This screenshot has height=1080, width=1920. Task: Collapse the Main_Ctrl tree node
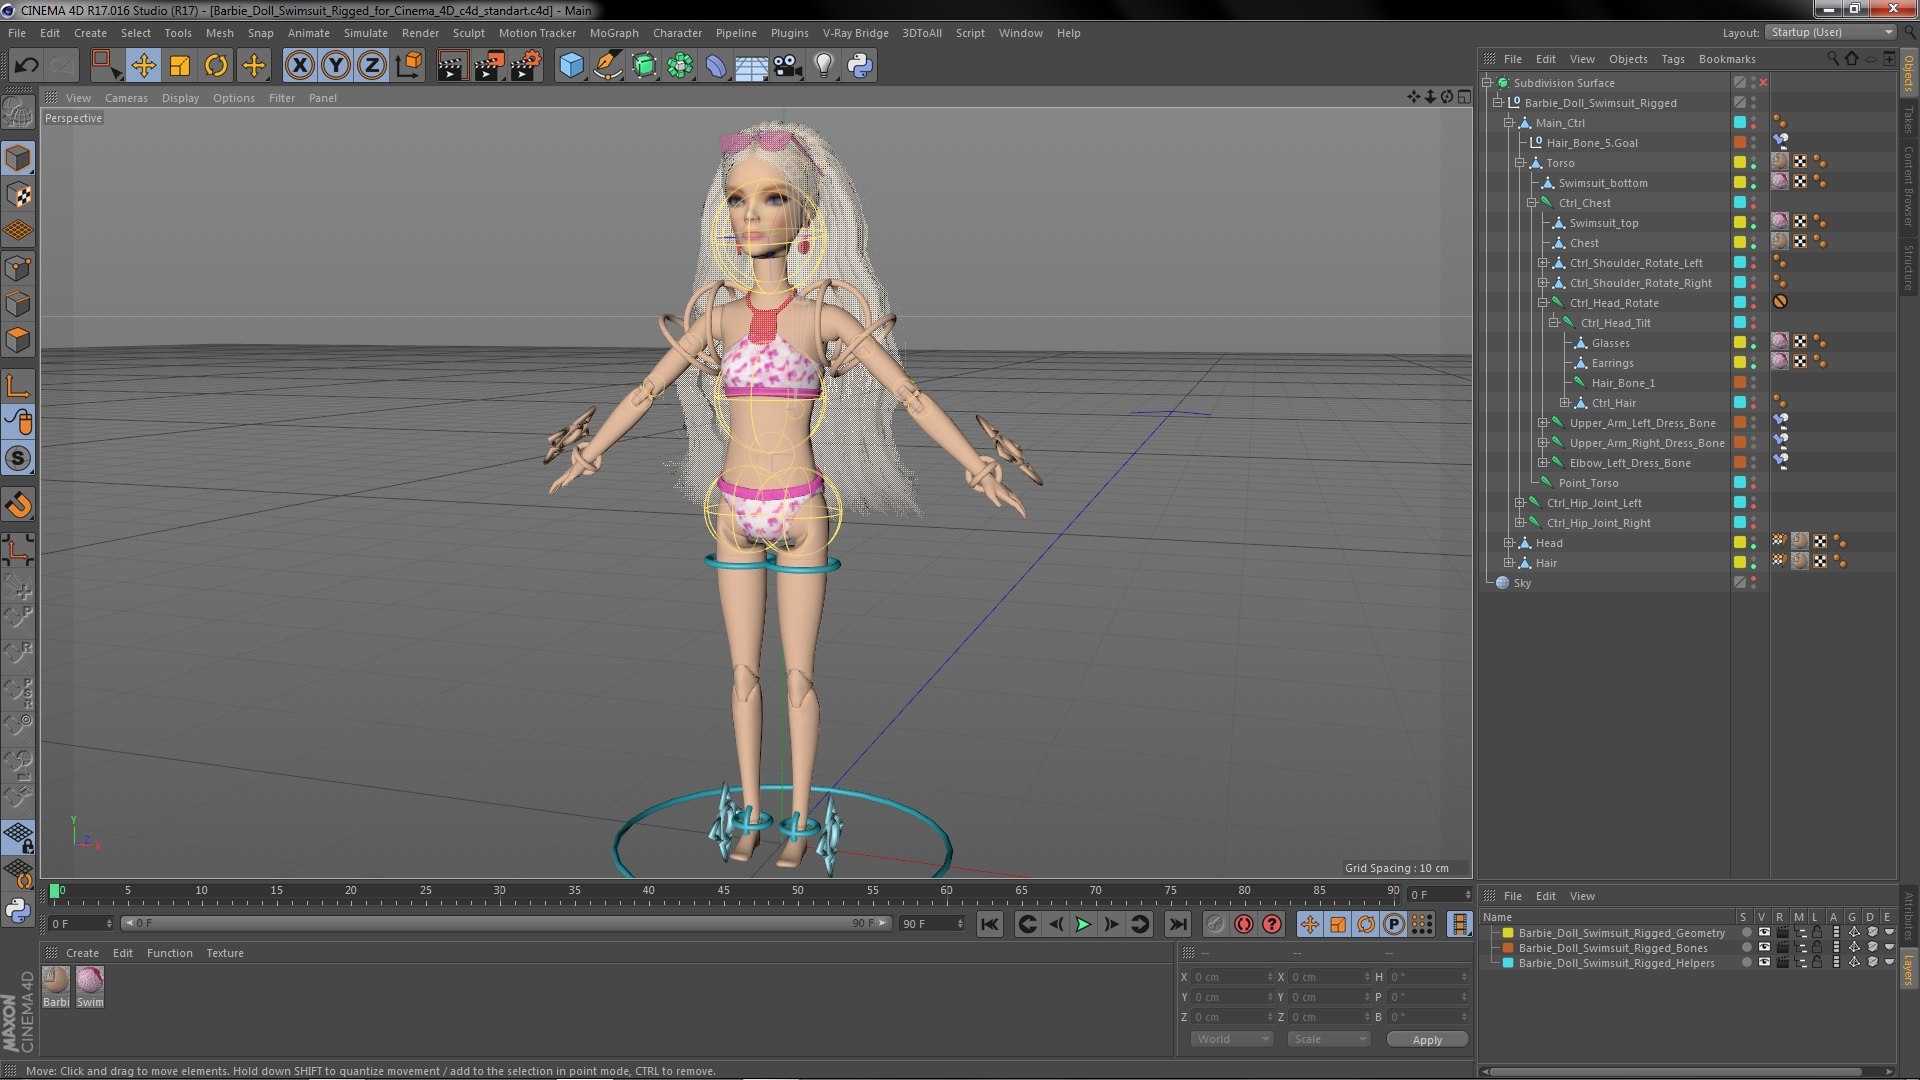coord(1508,123)
